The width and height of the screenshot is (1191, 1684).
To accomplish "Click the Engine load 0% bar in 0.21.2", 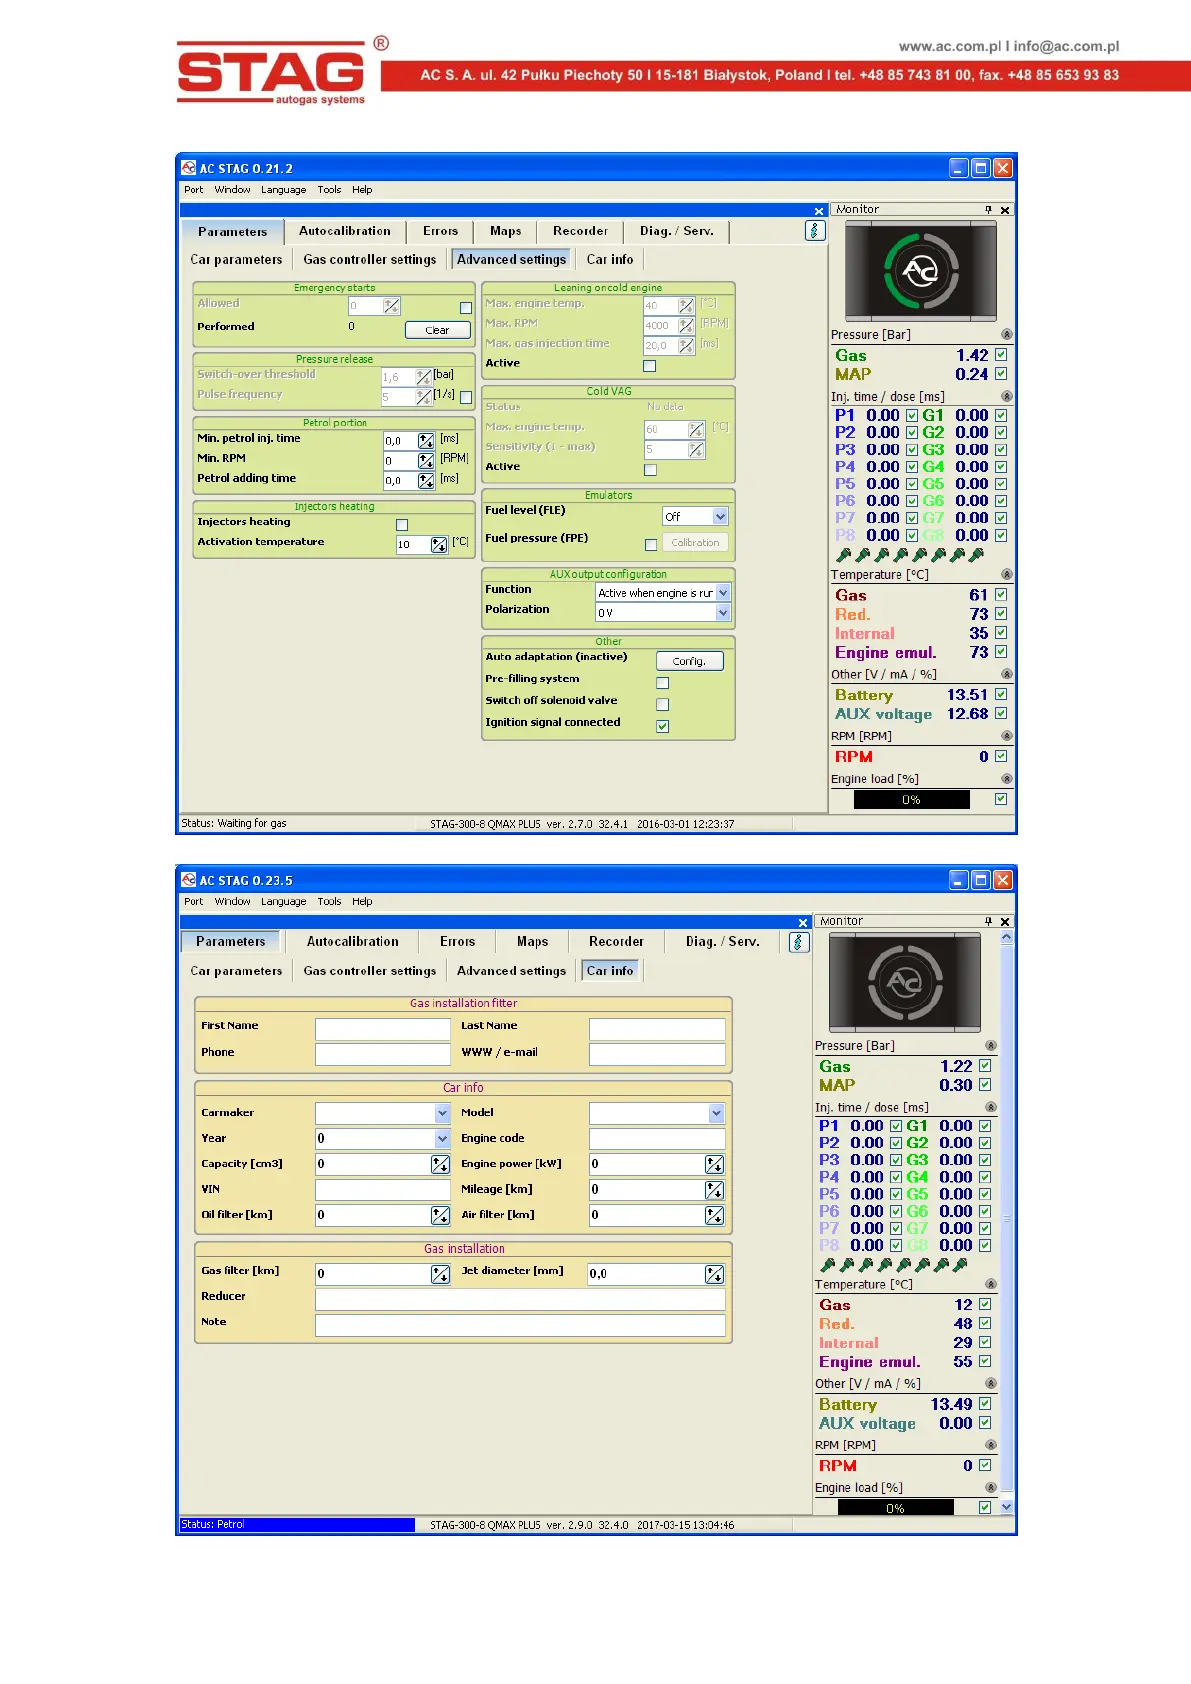I will (x=911, y=800).
